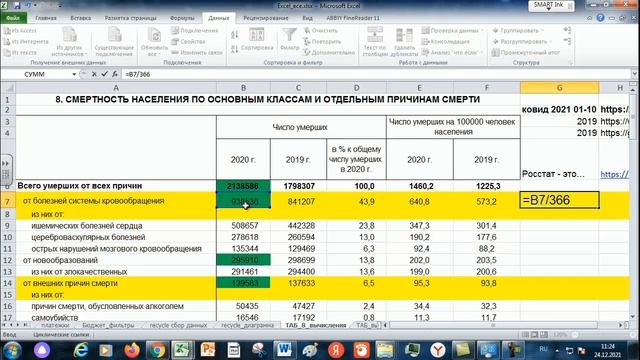The width and height of the screenshot is (640, 360).
Task: Click the formula bar showing =B7/366
Action: pos(376,74)
